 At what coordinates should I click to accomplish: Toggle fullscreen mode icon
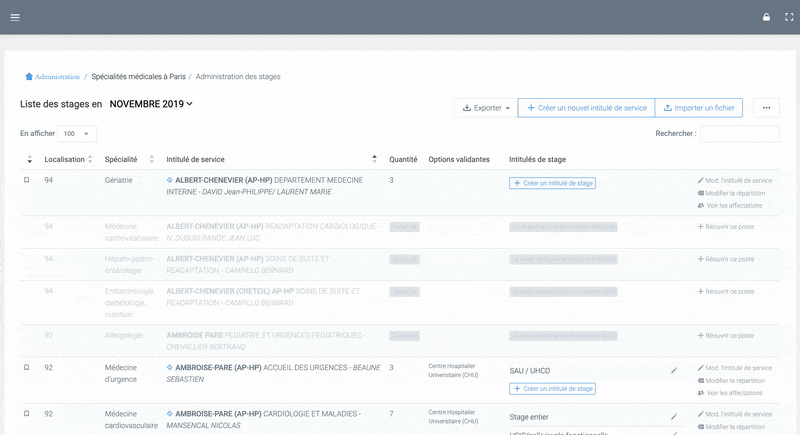click(x=788, y=17)
